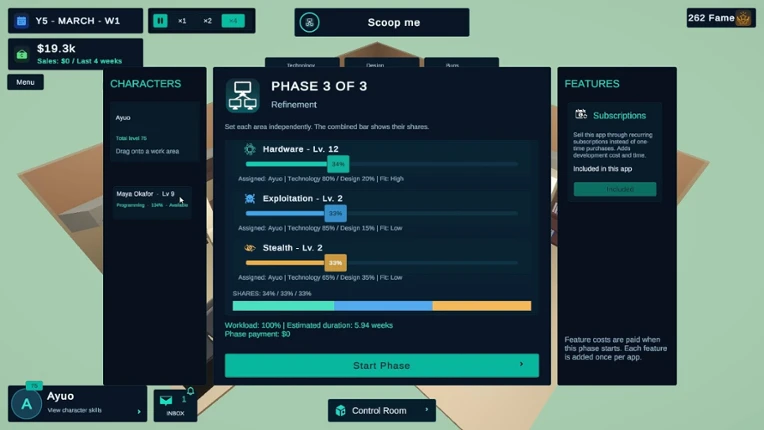Image resolution: width=764 pixels, height=430 pixels.
Task: Pause the game with the pause button
Action: [160, 21]
